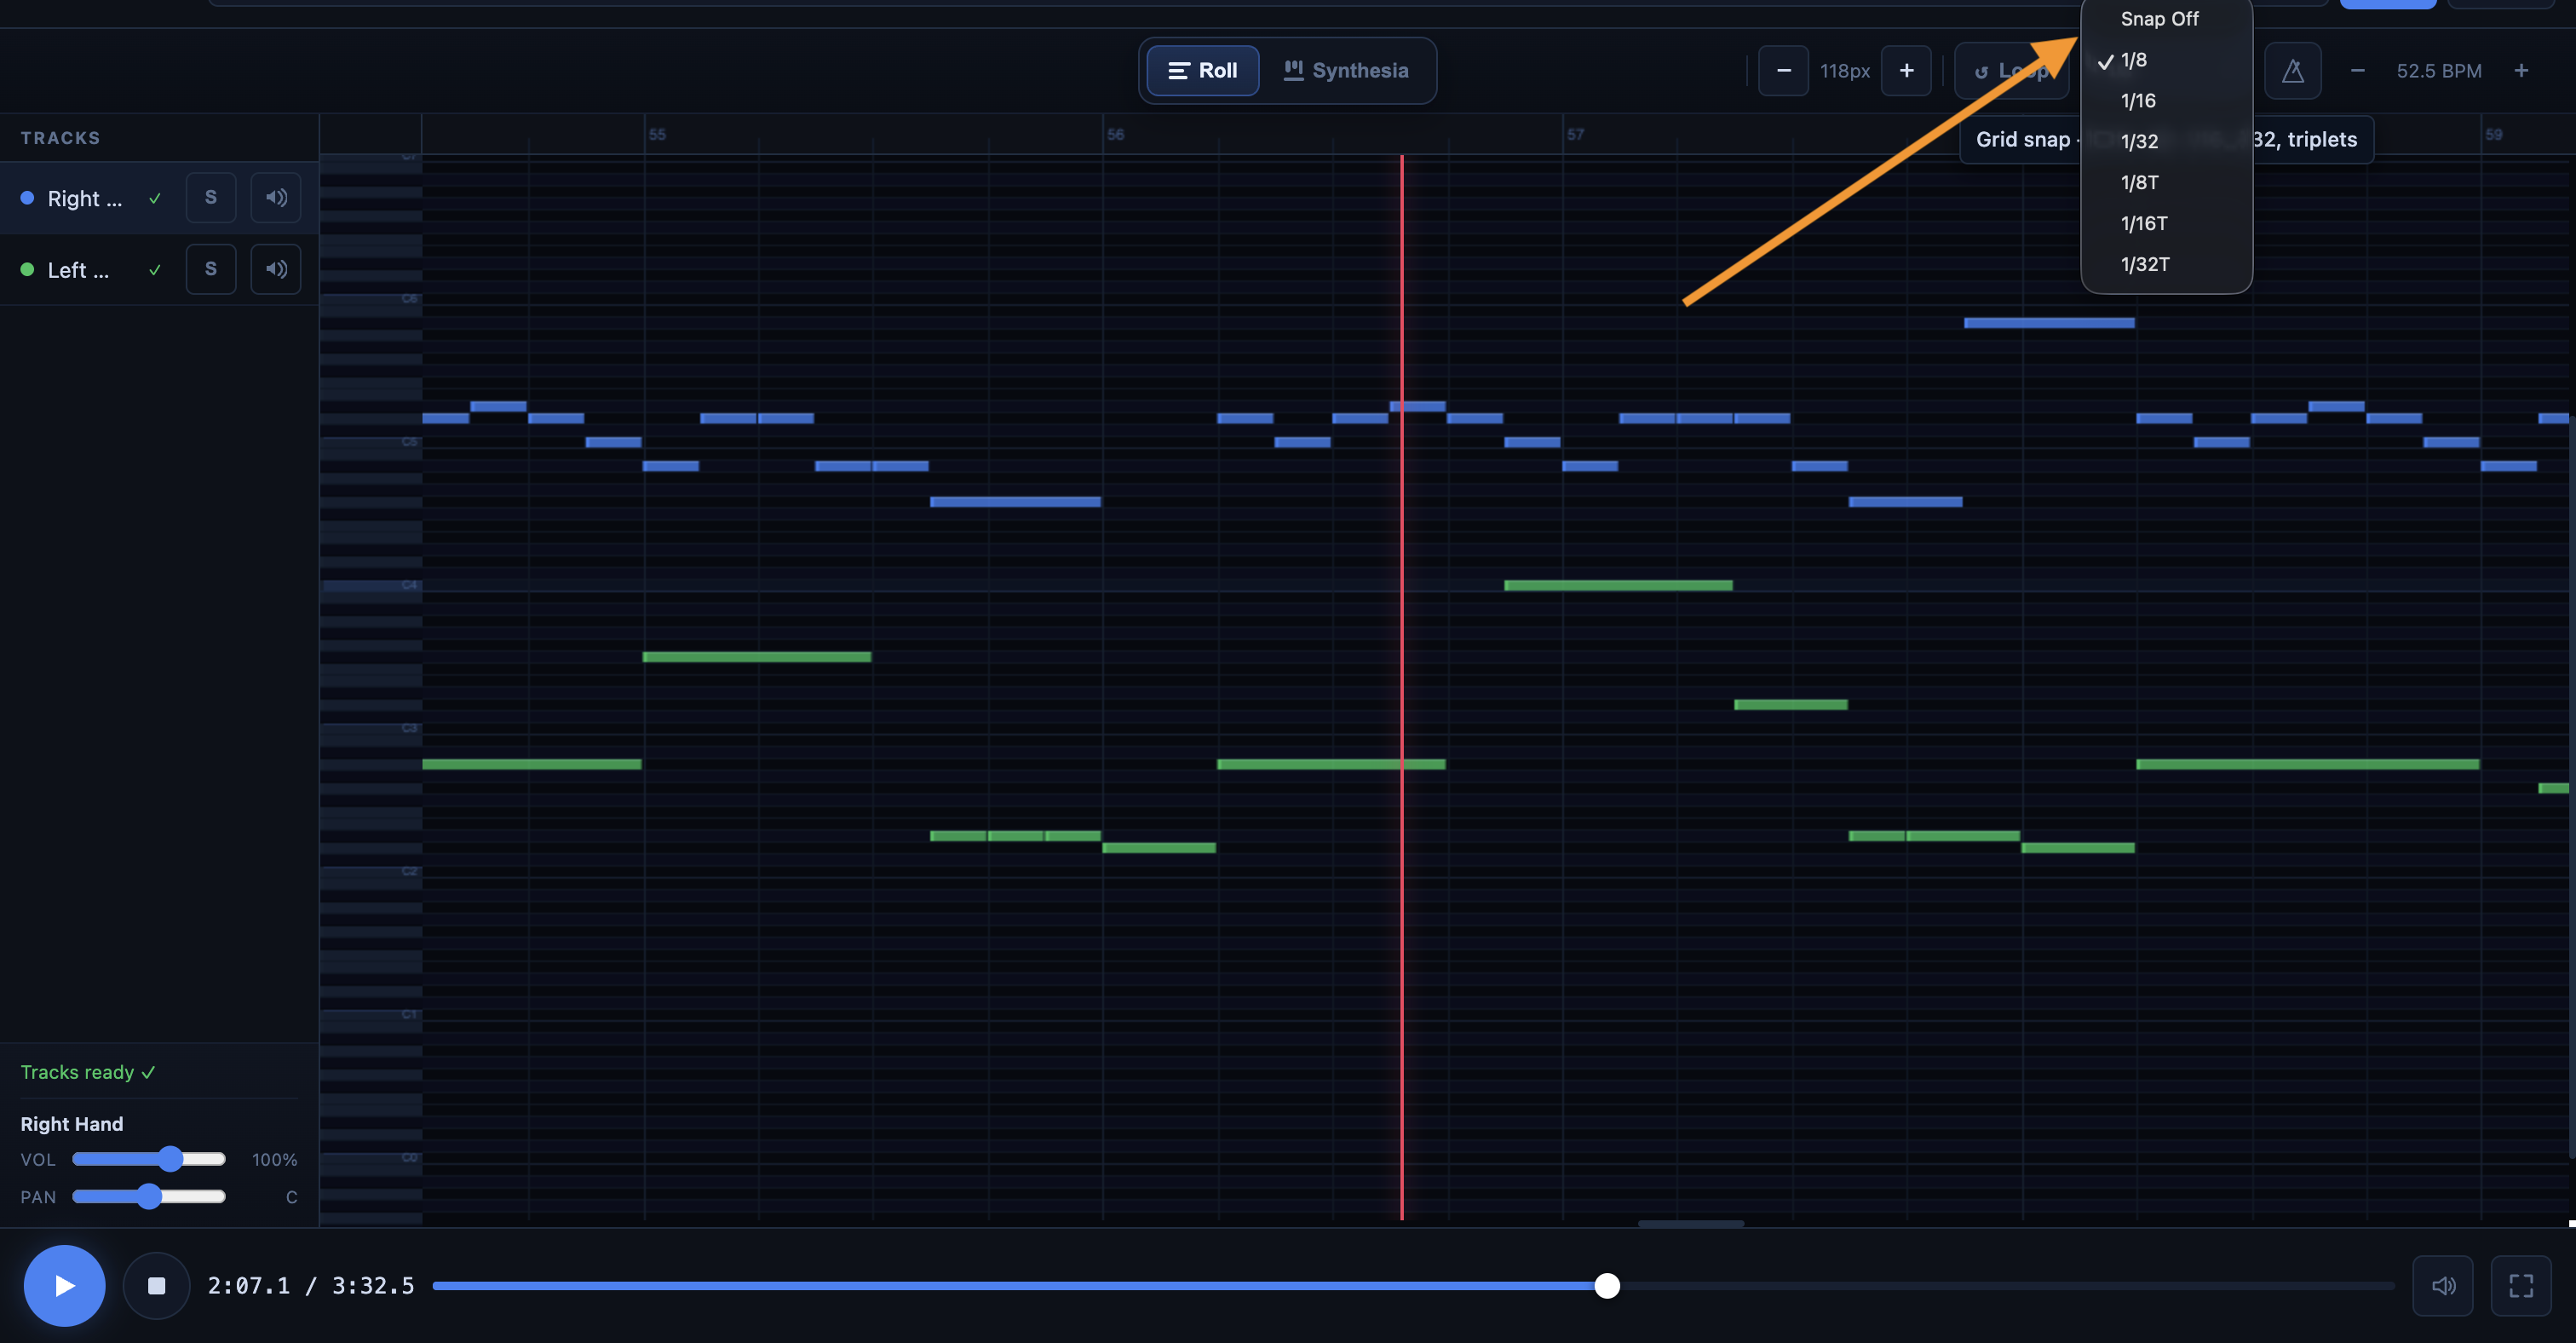
Task: Select the Left Hand track row
Action: (x=79, y=270)
